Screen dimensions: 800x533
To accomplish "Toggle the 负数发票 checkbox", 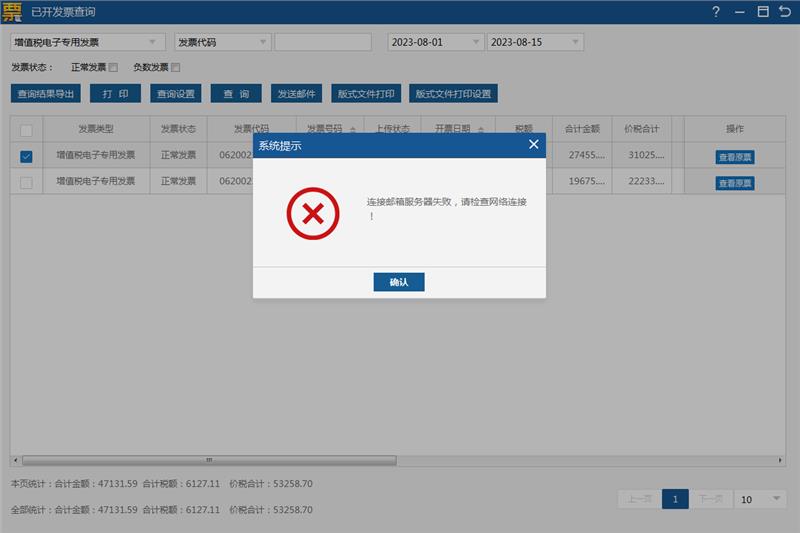I will (176, 68).
